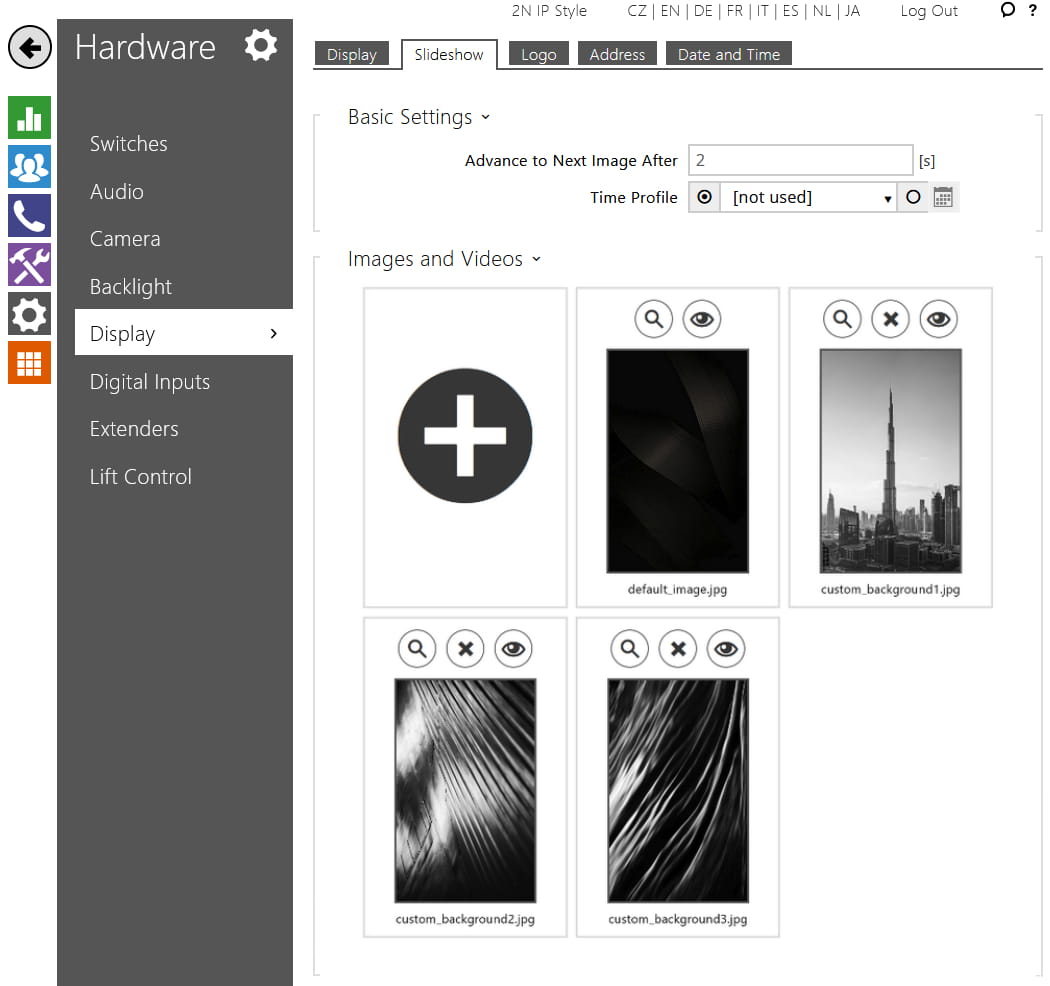Switch language to DE
The image size is (1050, 986).
click(x=703, y=11)
